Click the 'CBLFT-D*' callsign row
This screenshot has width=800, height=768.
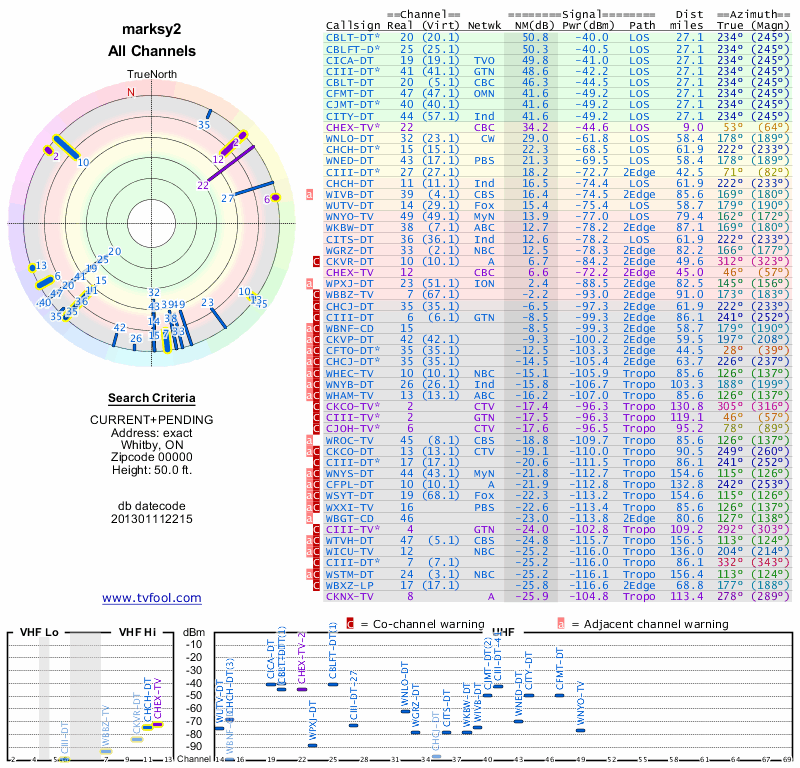tap(353, 49)
